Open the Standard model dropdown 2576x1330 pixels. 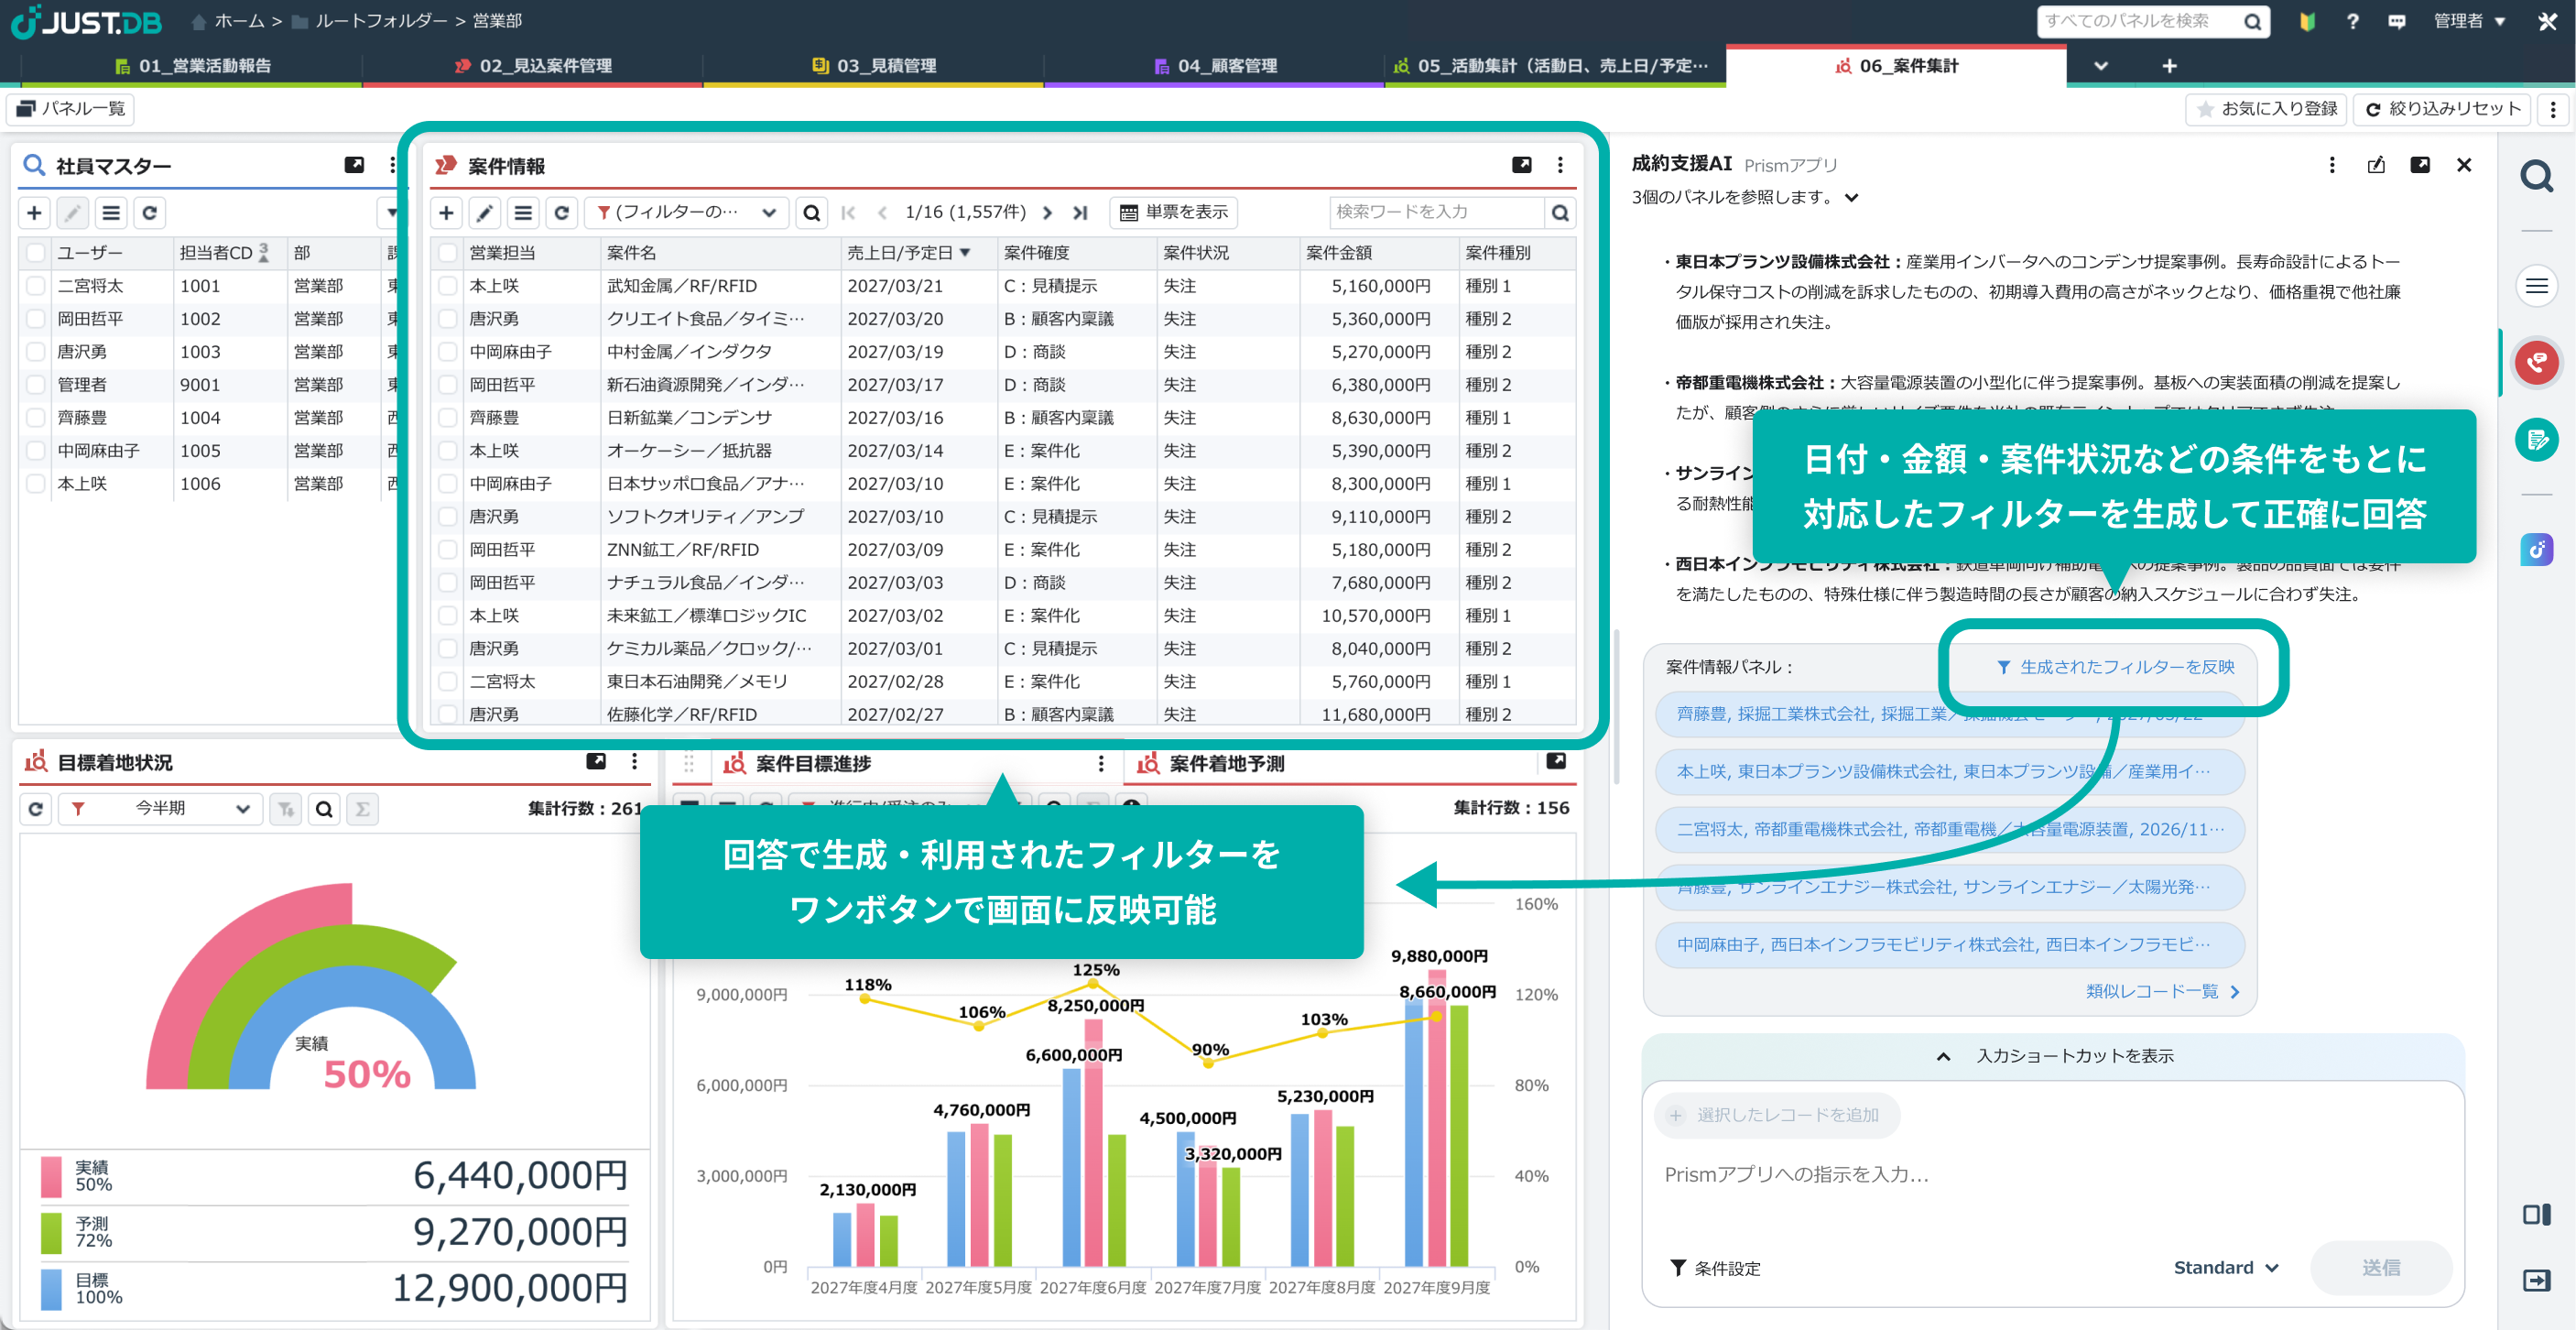[x=2226, y=1267]
